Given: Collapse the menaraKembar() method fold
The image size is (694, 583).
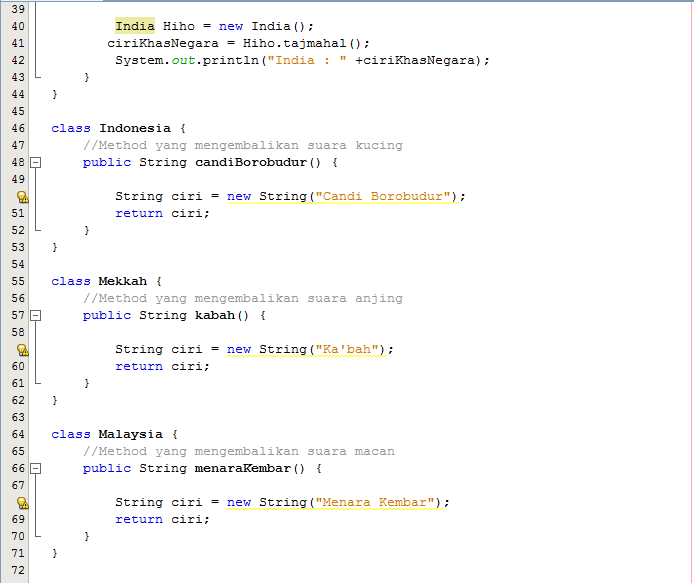Looking at the screenshot, I should 36,468.
